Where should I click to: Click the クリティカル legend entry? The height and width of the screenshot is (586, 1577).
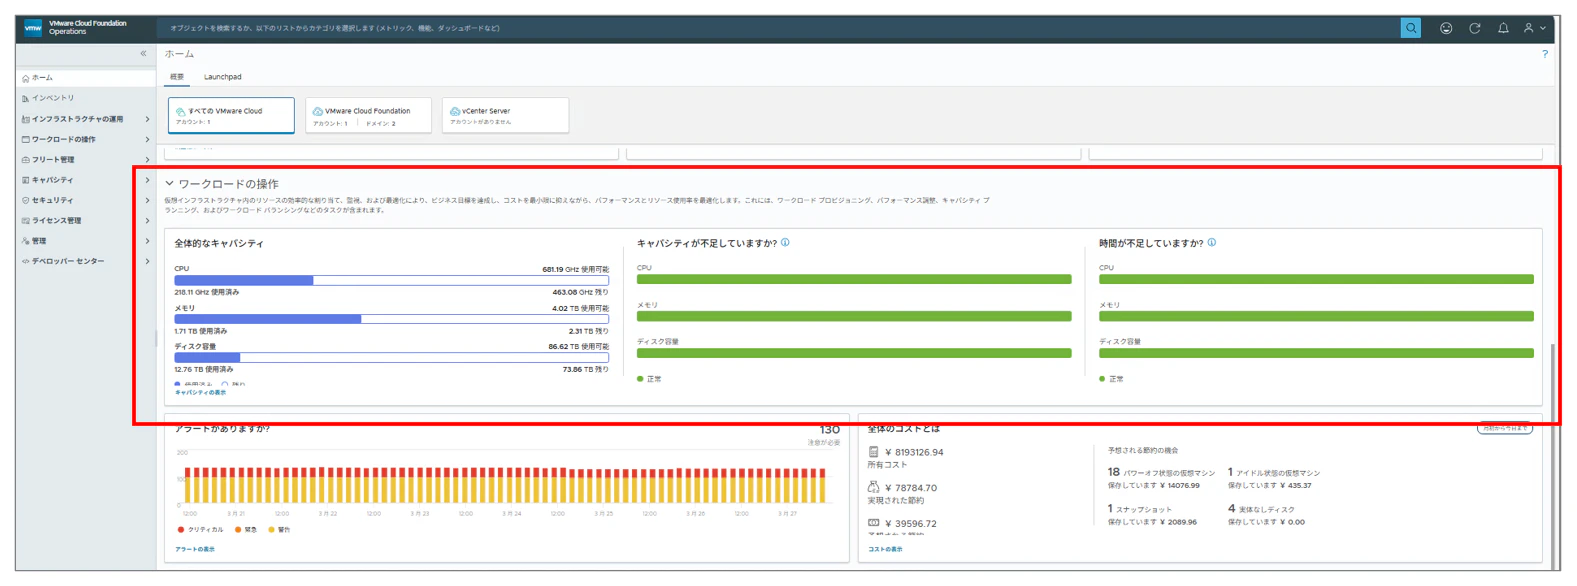(x=201, y=530)
